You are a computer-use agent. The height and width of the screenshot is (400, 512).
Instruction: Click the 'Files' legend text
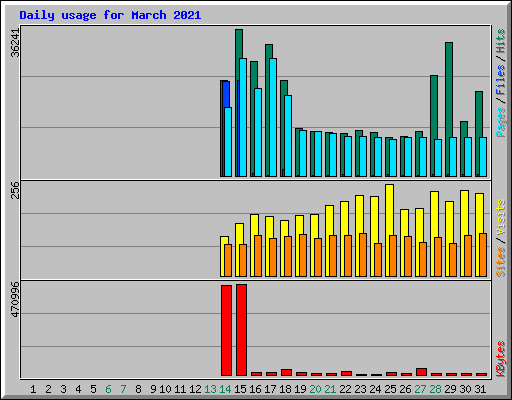tap(500, 80)
